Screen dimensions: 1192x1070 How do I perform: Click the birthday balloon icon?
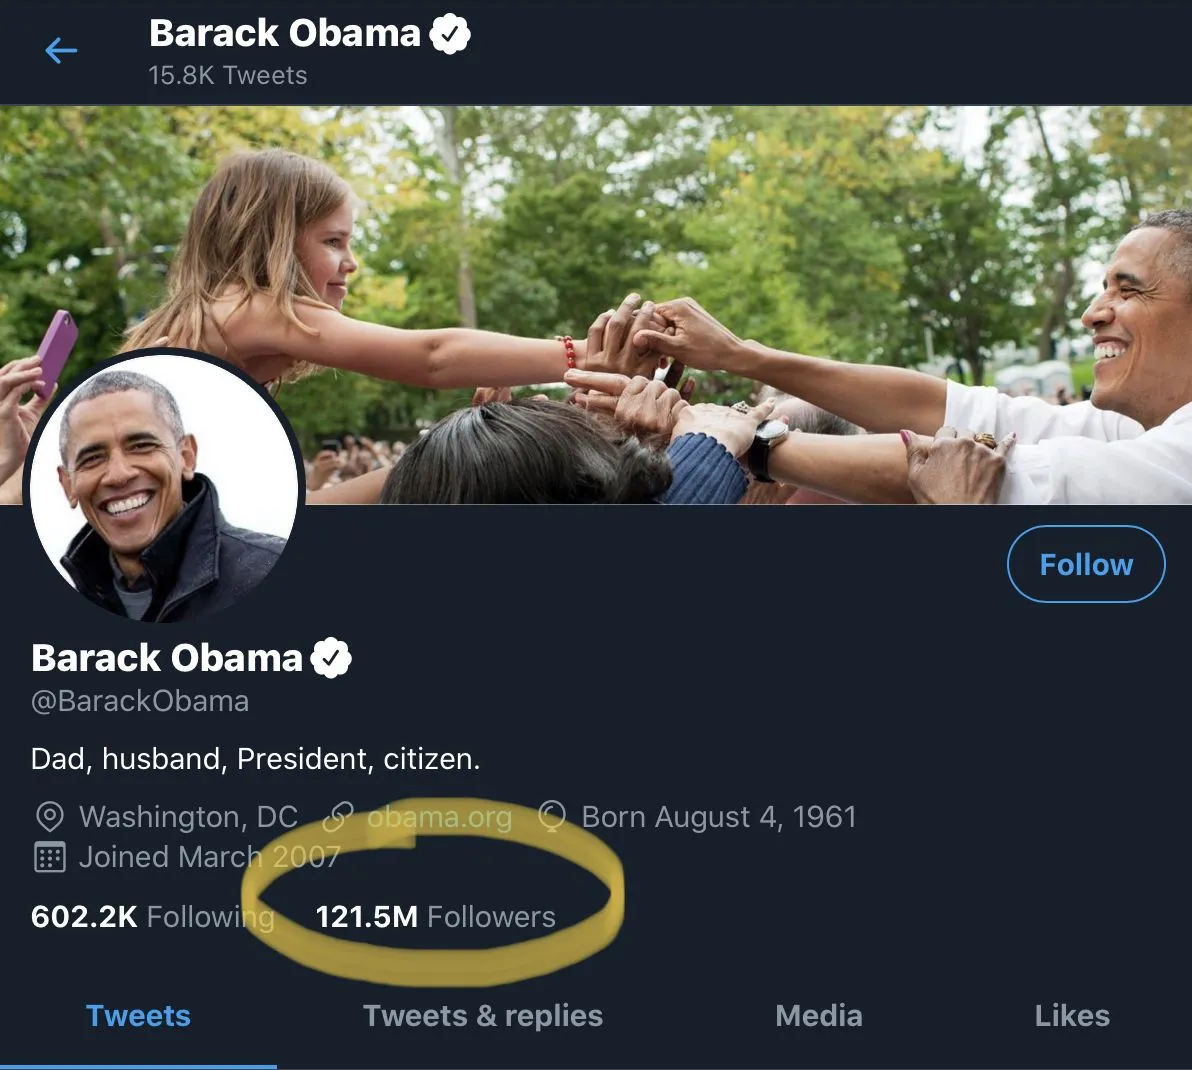(x=552, y=817)
